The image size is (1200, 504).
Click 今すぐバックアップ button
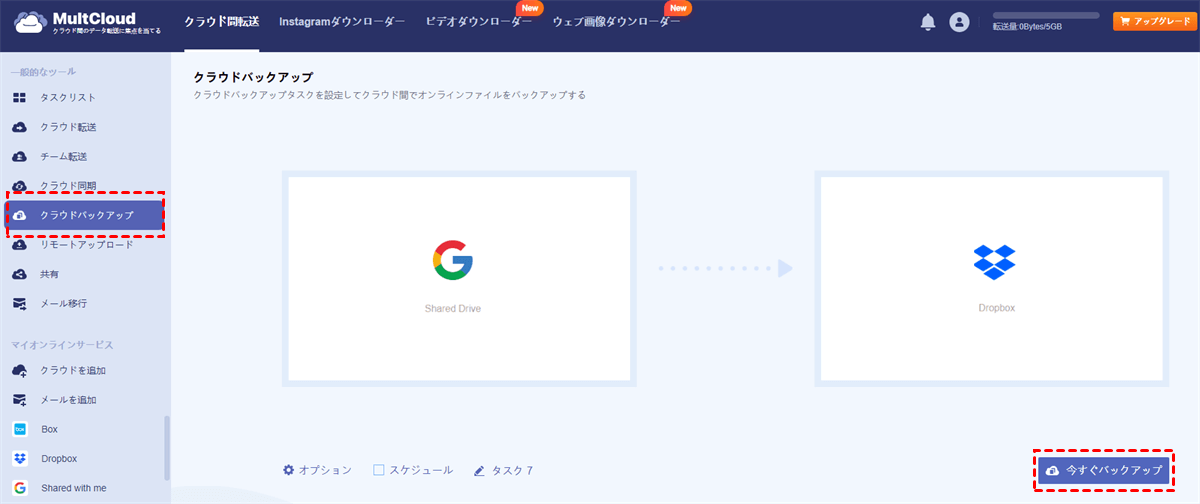1103,470
